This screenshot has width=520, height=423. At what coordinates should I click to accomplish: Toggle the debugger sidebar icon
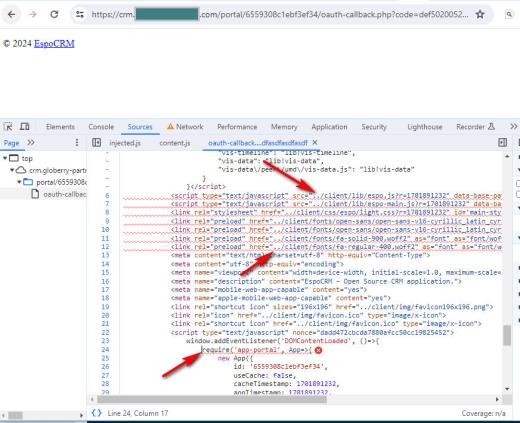(503, 143)
